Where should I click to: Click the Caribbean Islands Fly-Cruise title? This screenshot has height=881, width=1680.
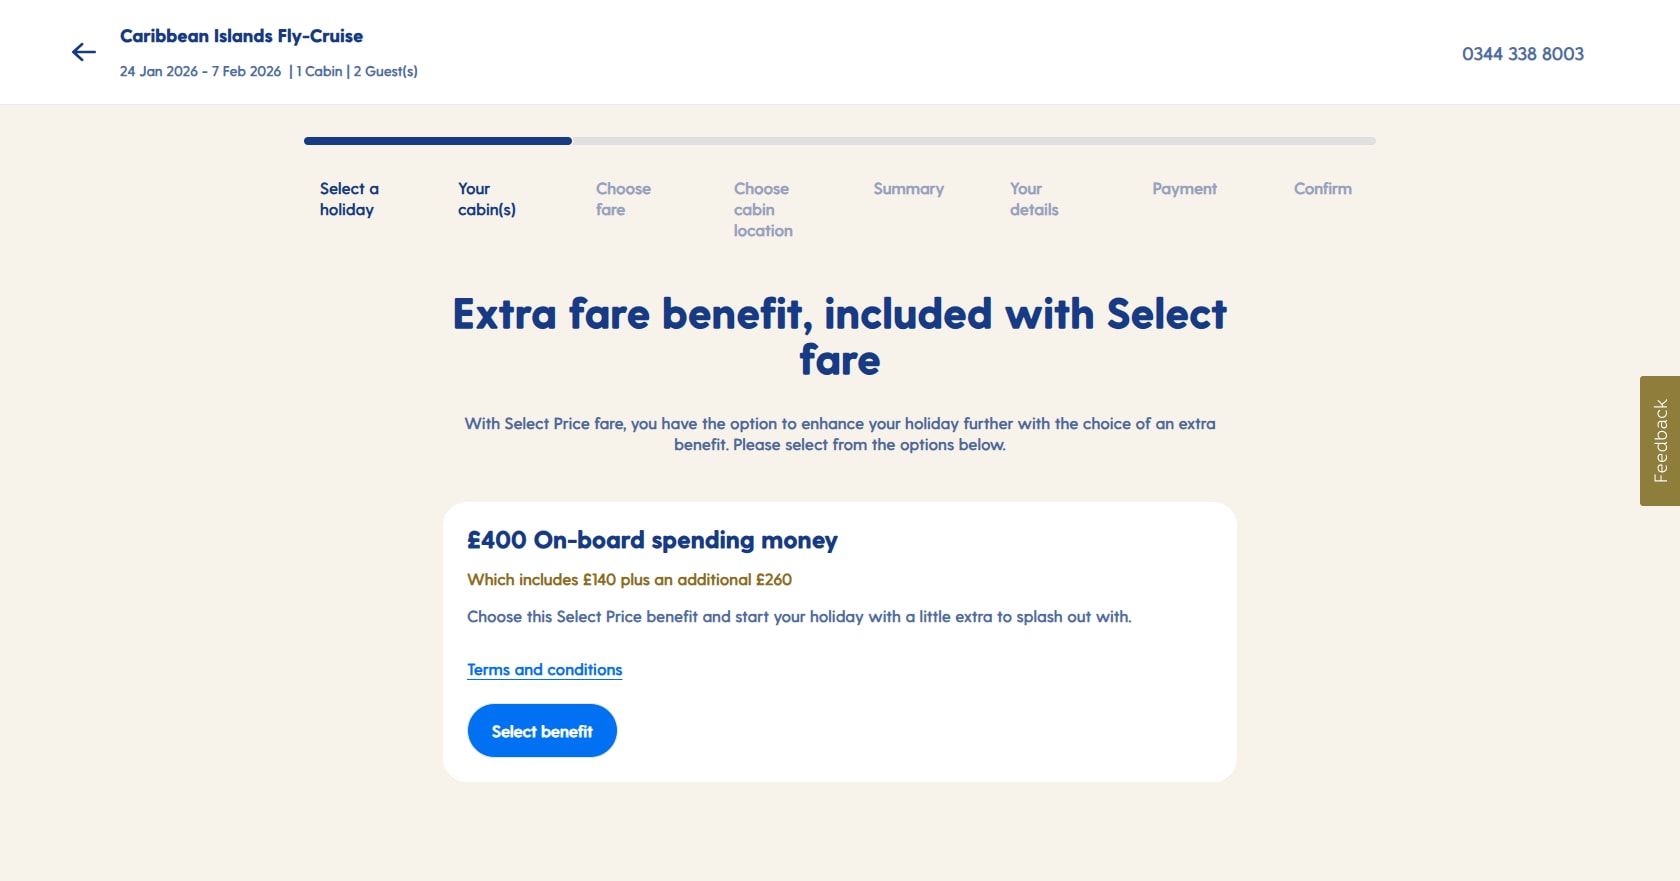[241, 36]
